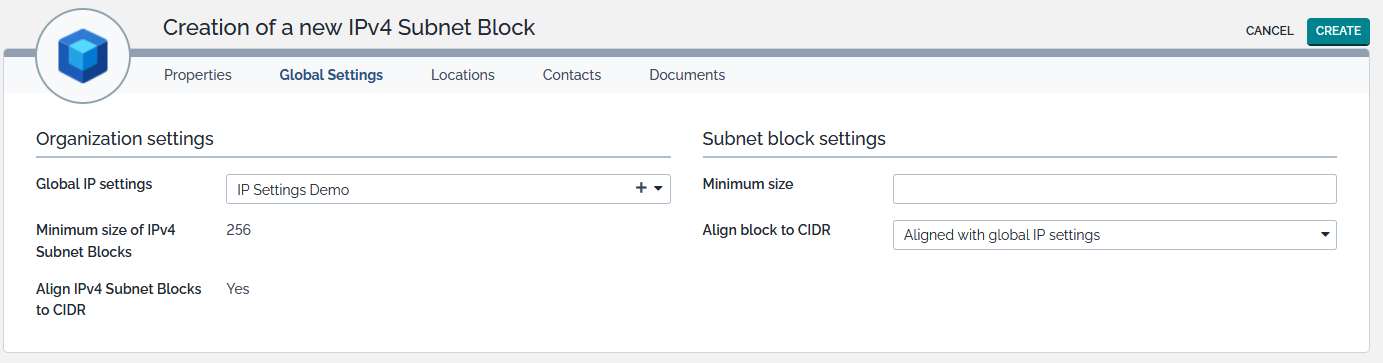
Task: Switch to the Properties tab
Action: tap(198, 75)
